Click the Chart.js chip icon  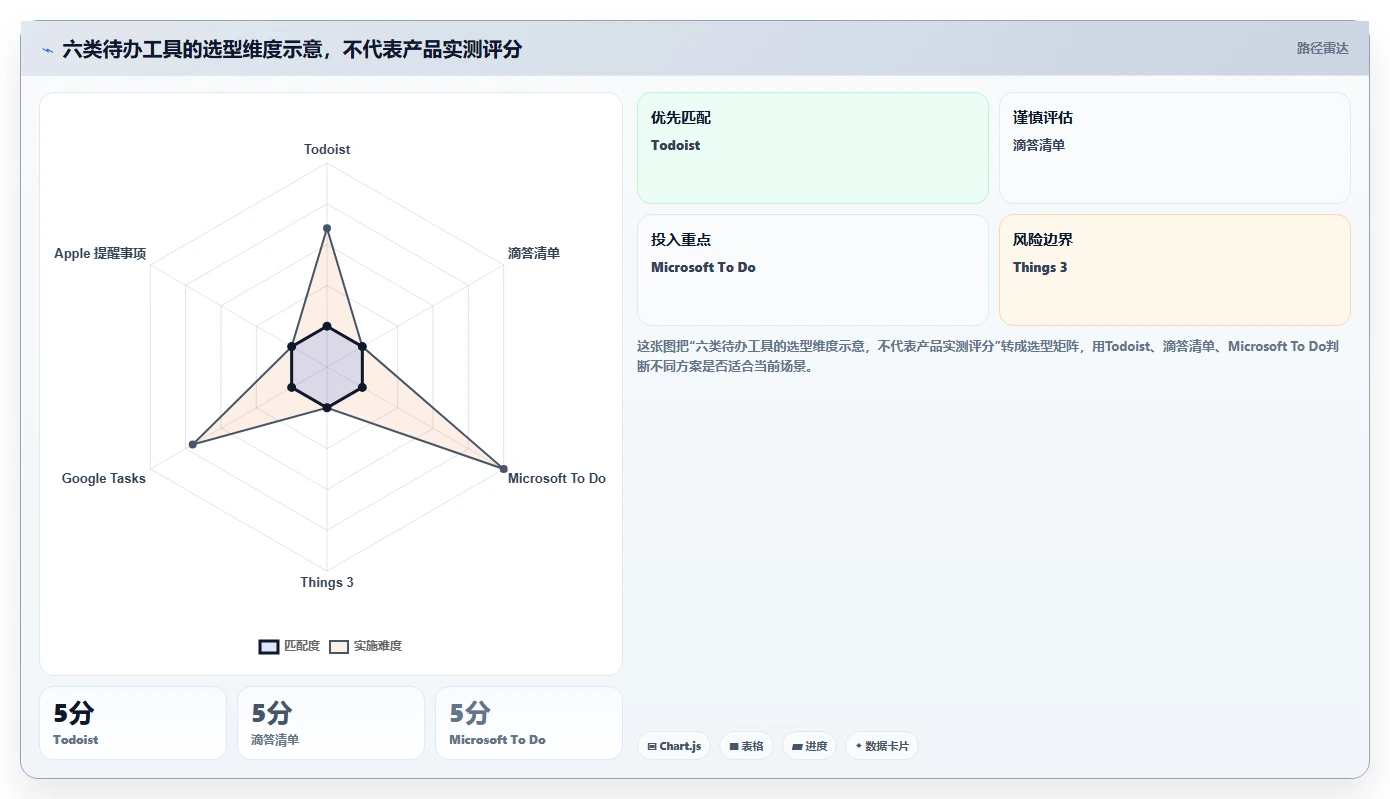click(x=652, y=746)
